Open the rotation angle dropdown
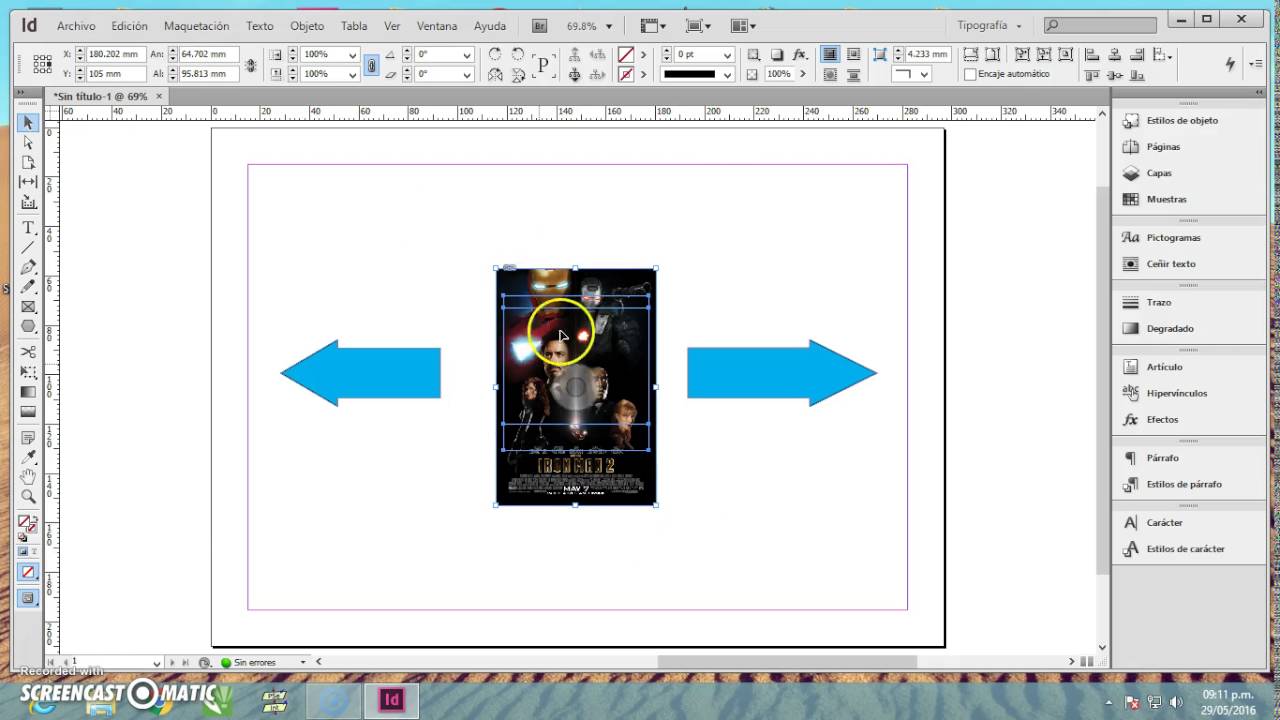 click(467, 55)
